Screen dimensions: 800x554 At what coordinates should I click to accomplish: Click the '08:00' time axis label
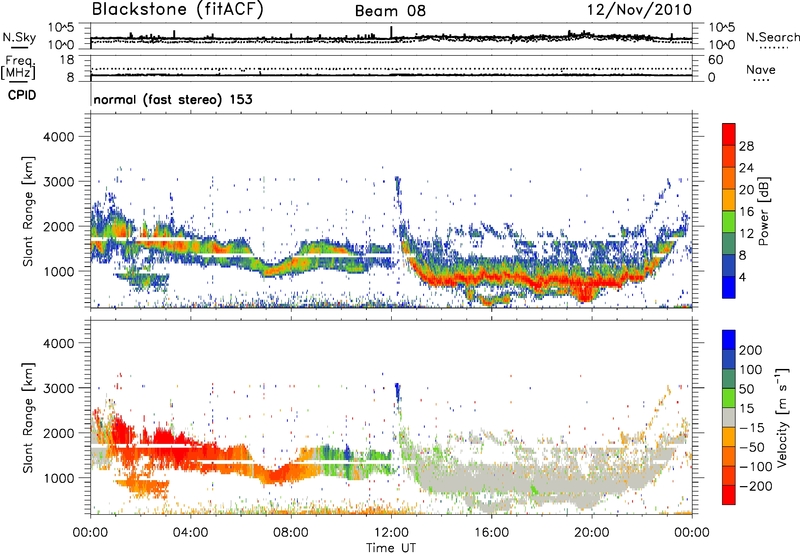291,532
